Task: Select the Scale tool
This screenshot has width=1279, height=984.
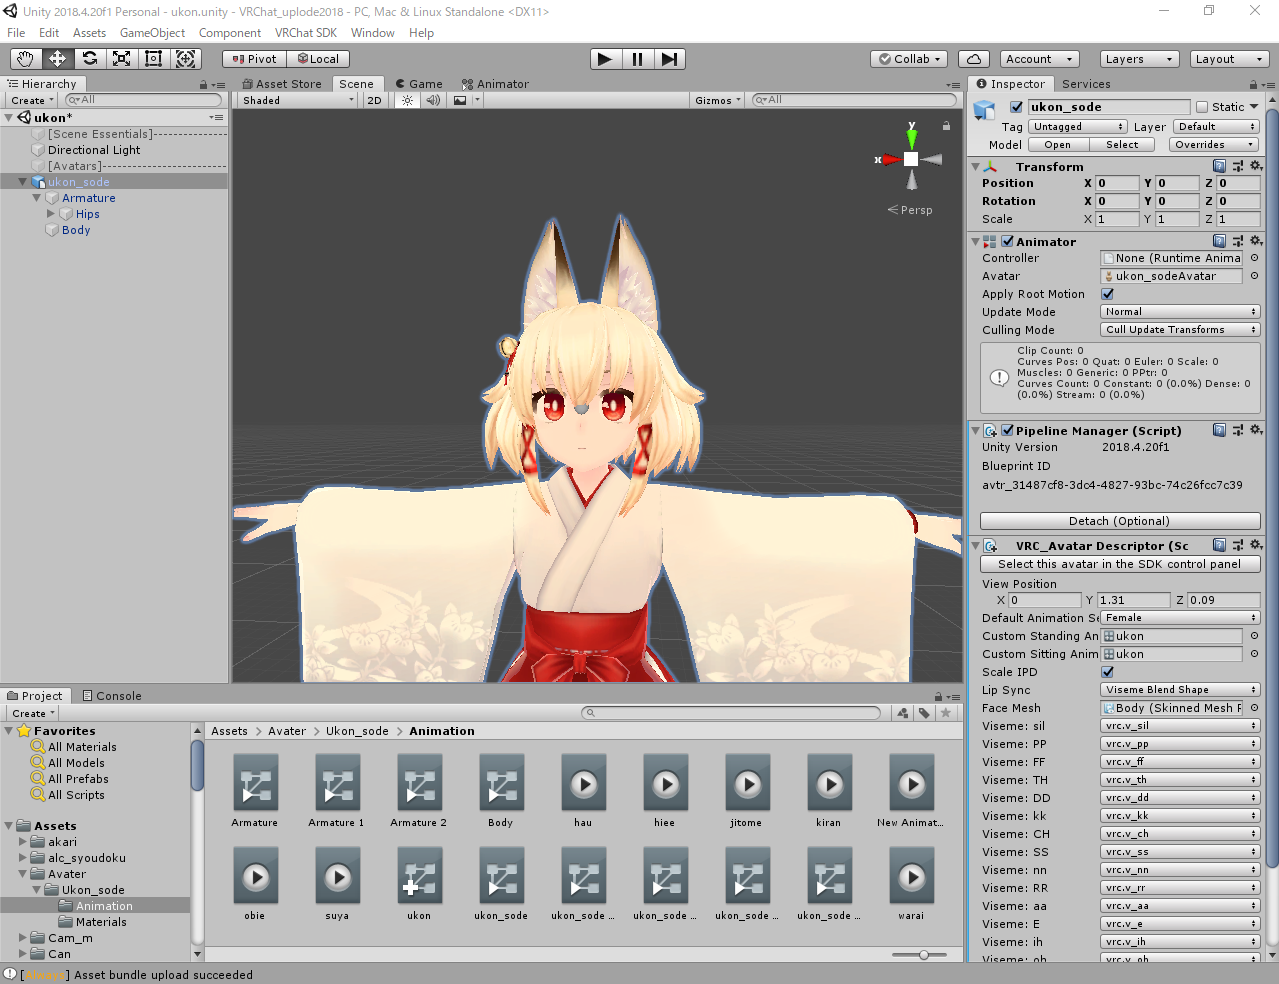Action: [122, 59]
